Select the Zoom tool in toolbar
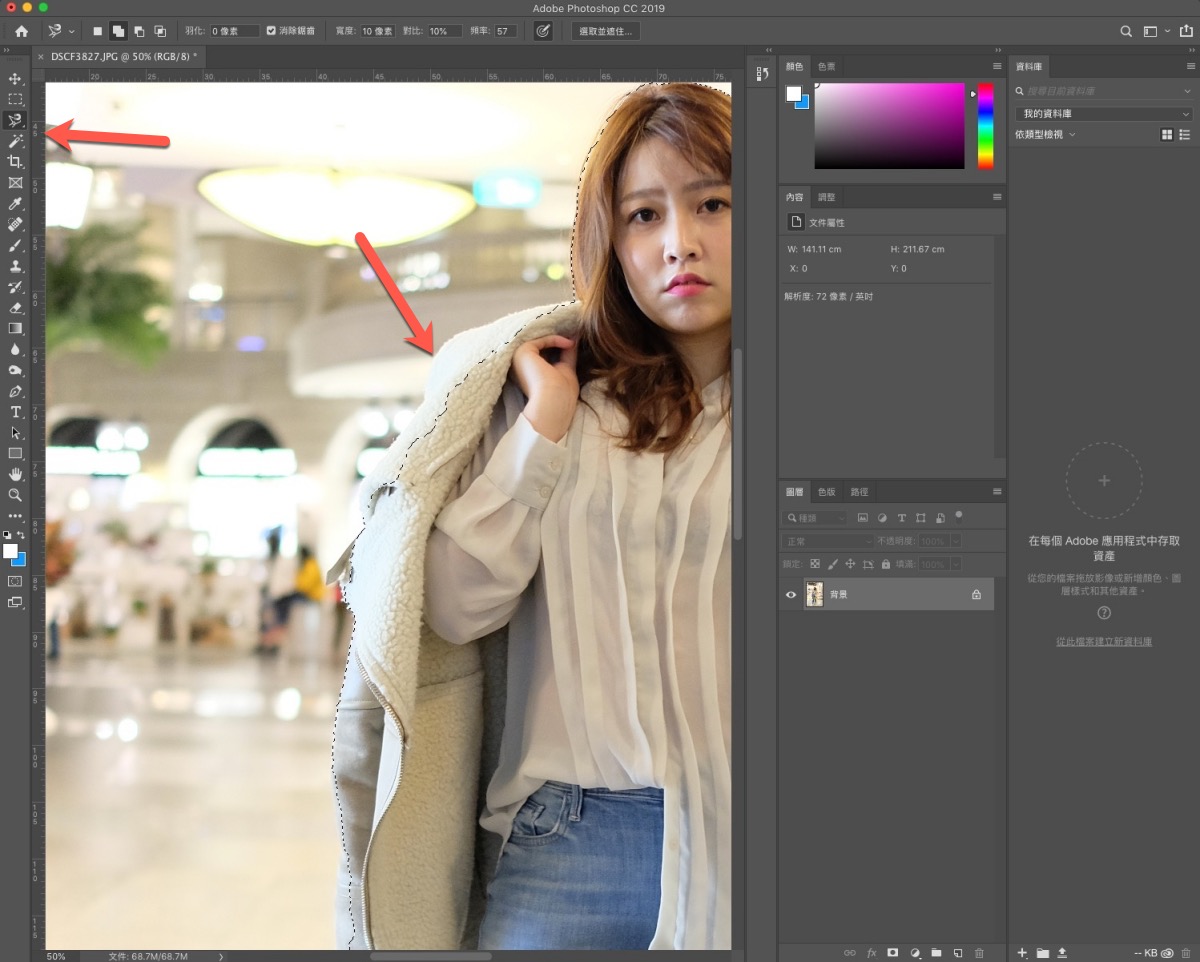The height and width of the screenshot is (962, 1200). pyautogui.click(x=15, y=495)
